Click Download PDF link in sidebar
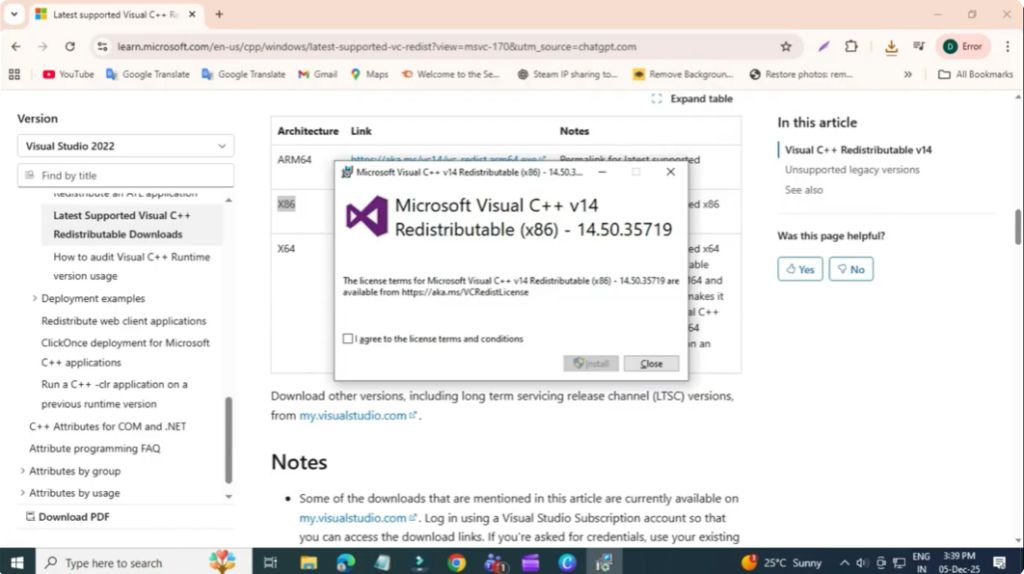 click(x=67, y=517)
